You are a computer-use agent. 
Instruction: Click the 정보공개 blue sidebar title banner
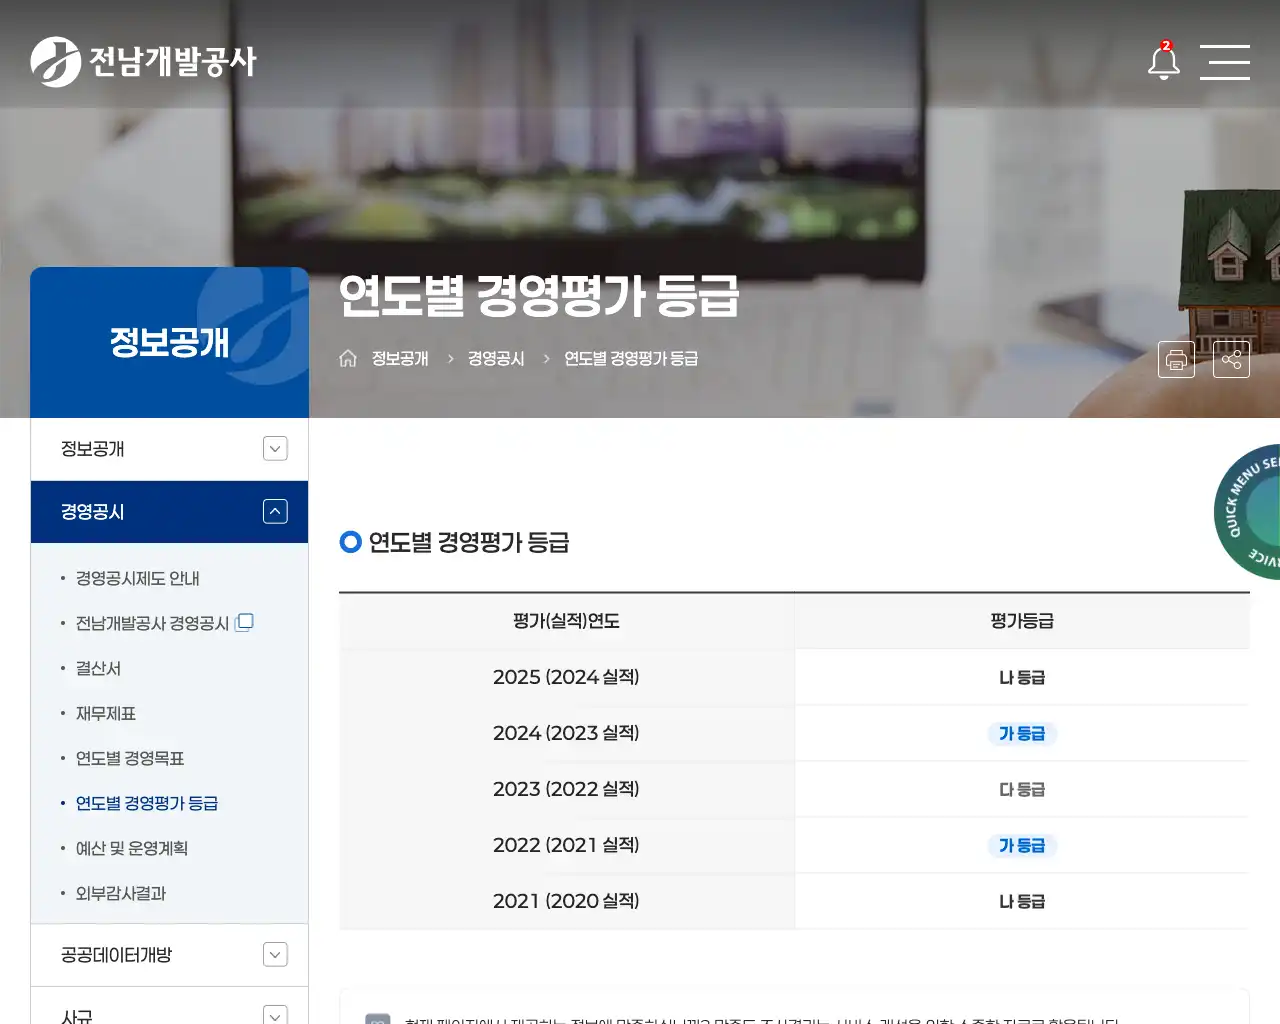click(170, 342)
